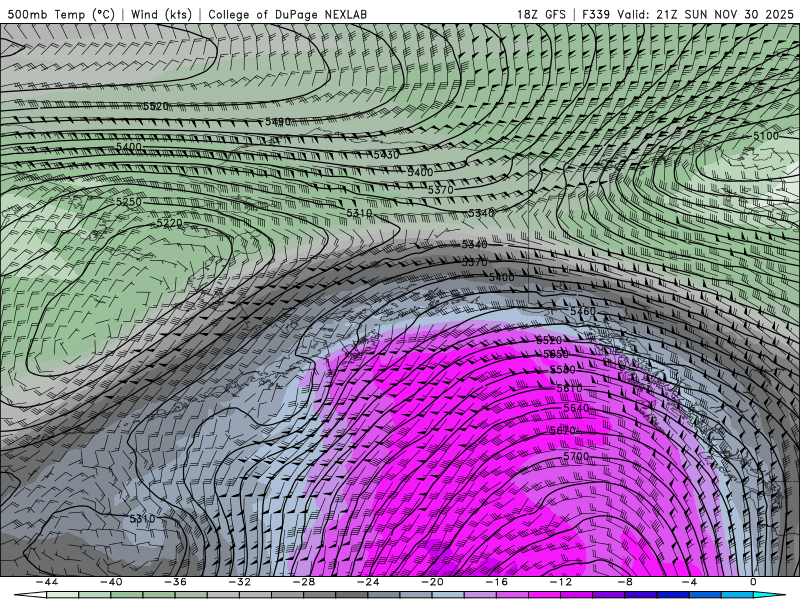The image size is (800, 600).
Task: Click the 5100 height contour label
Action: [766, 136]
